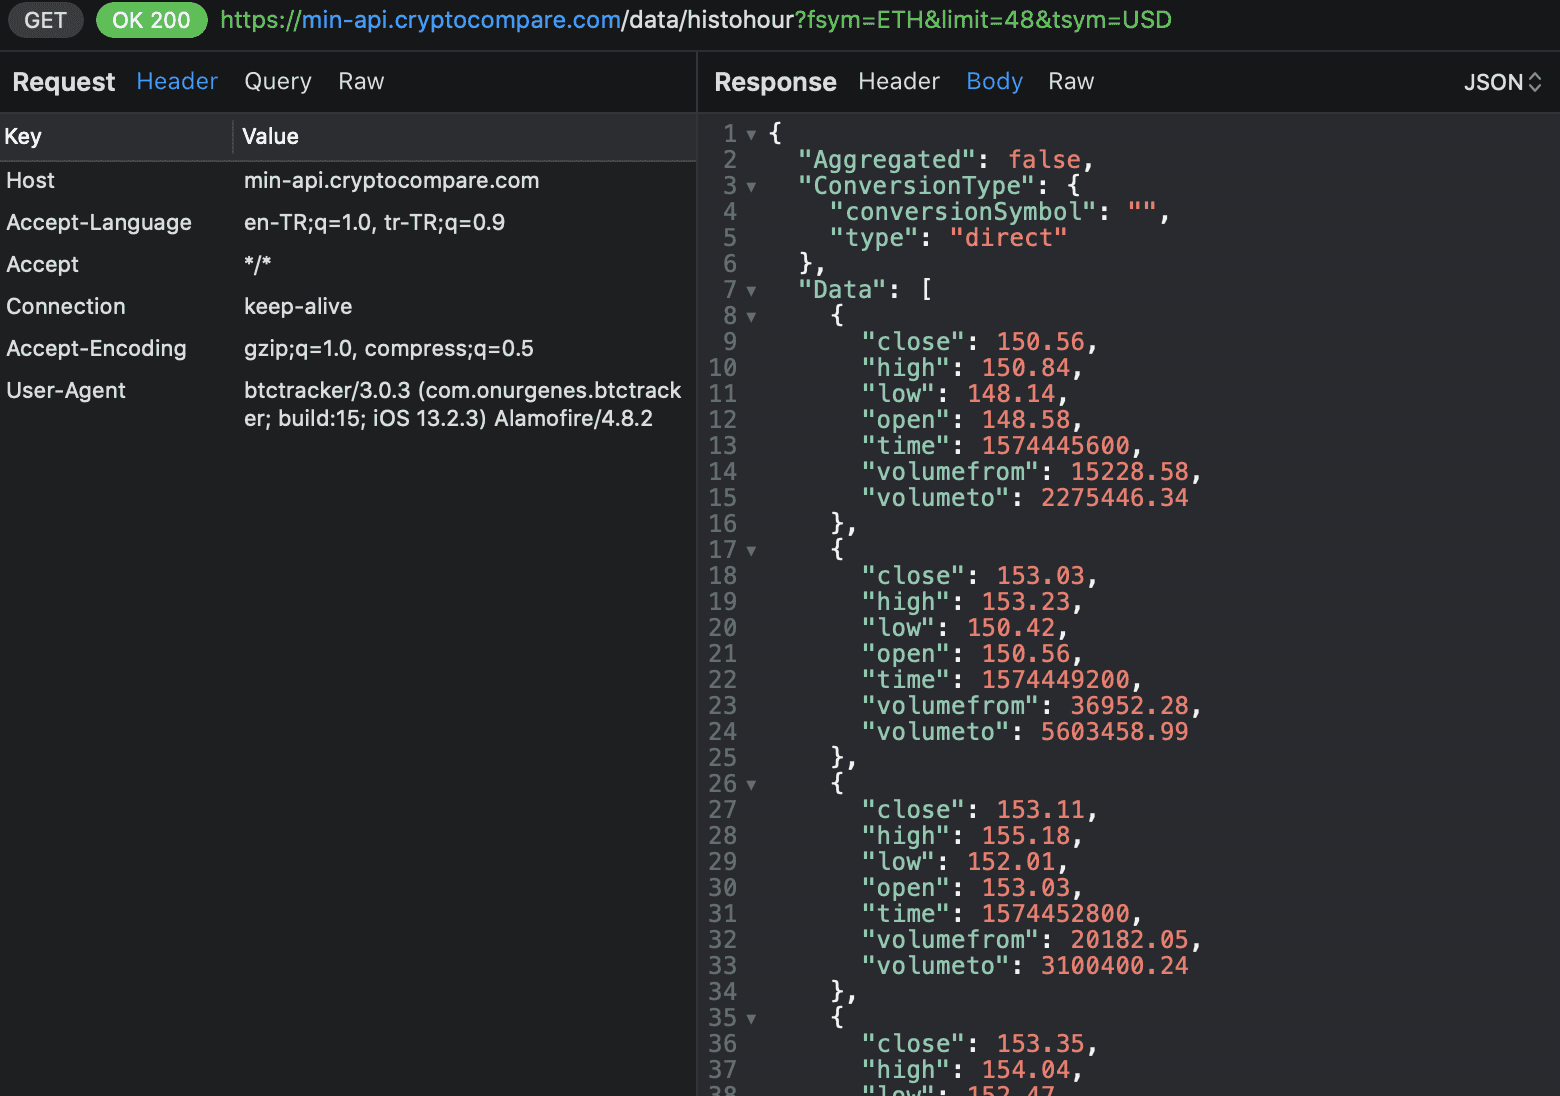The height and width of the screenshot is (1096, 1560).
Task: Click the "conversionSymbol" key
Action: point(963,212)
